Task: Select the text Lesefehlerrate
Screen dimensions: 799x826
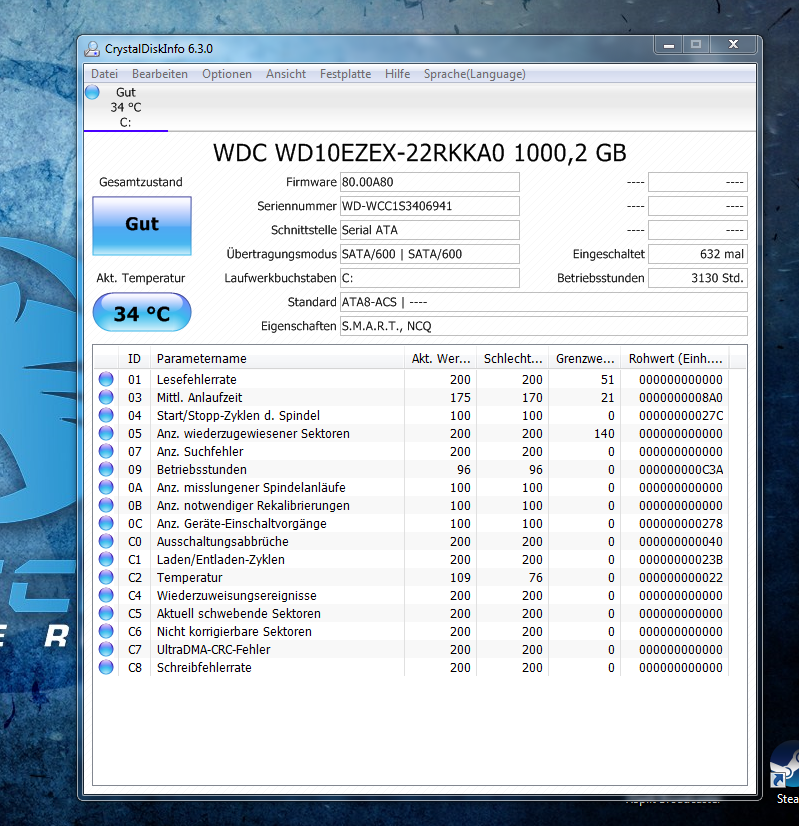Action: [x=196, y=379]
